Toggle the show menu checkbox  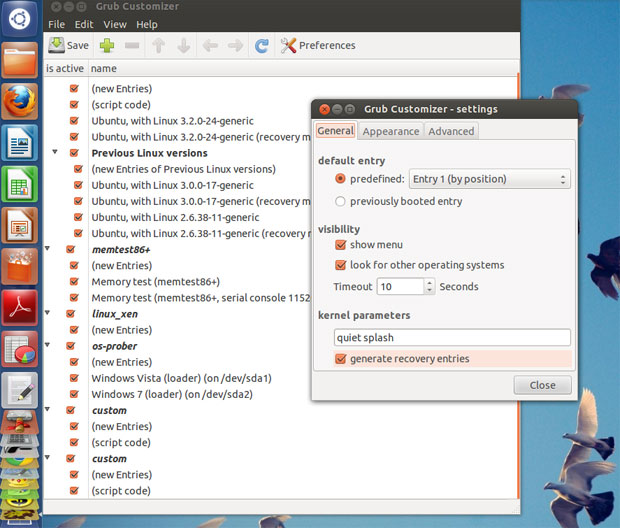[340, 245]
